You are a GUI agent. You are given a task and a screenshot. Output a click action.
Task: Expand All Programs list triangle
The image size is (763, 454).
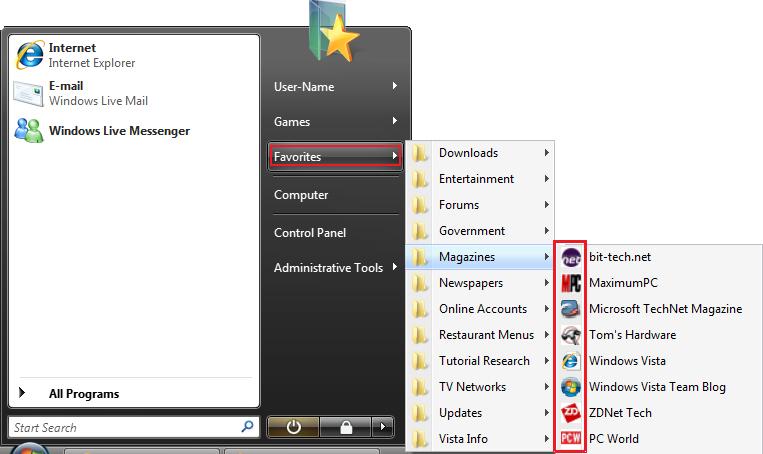pos(21,392)
